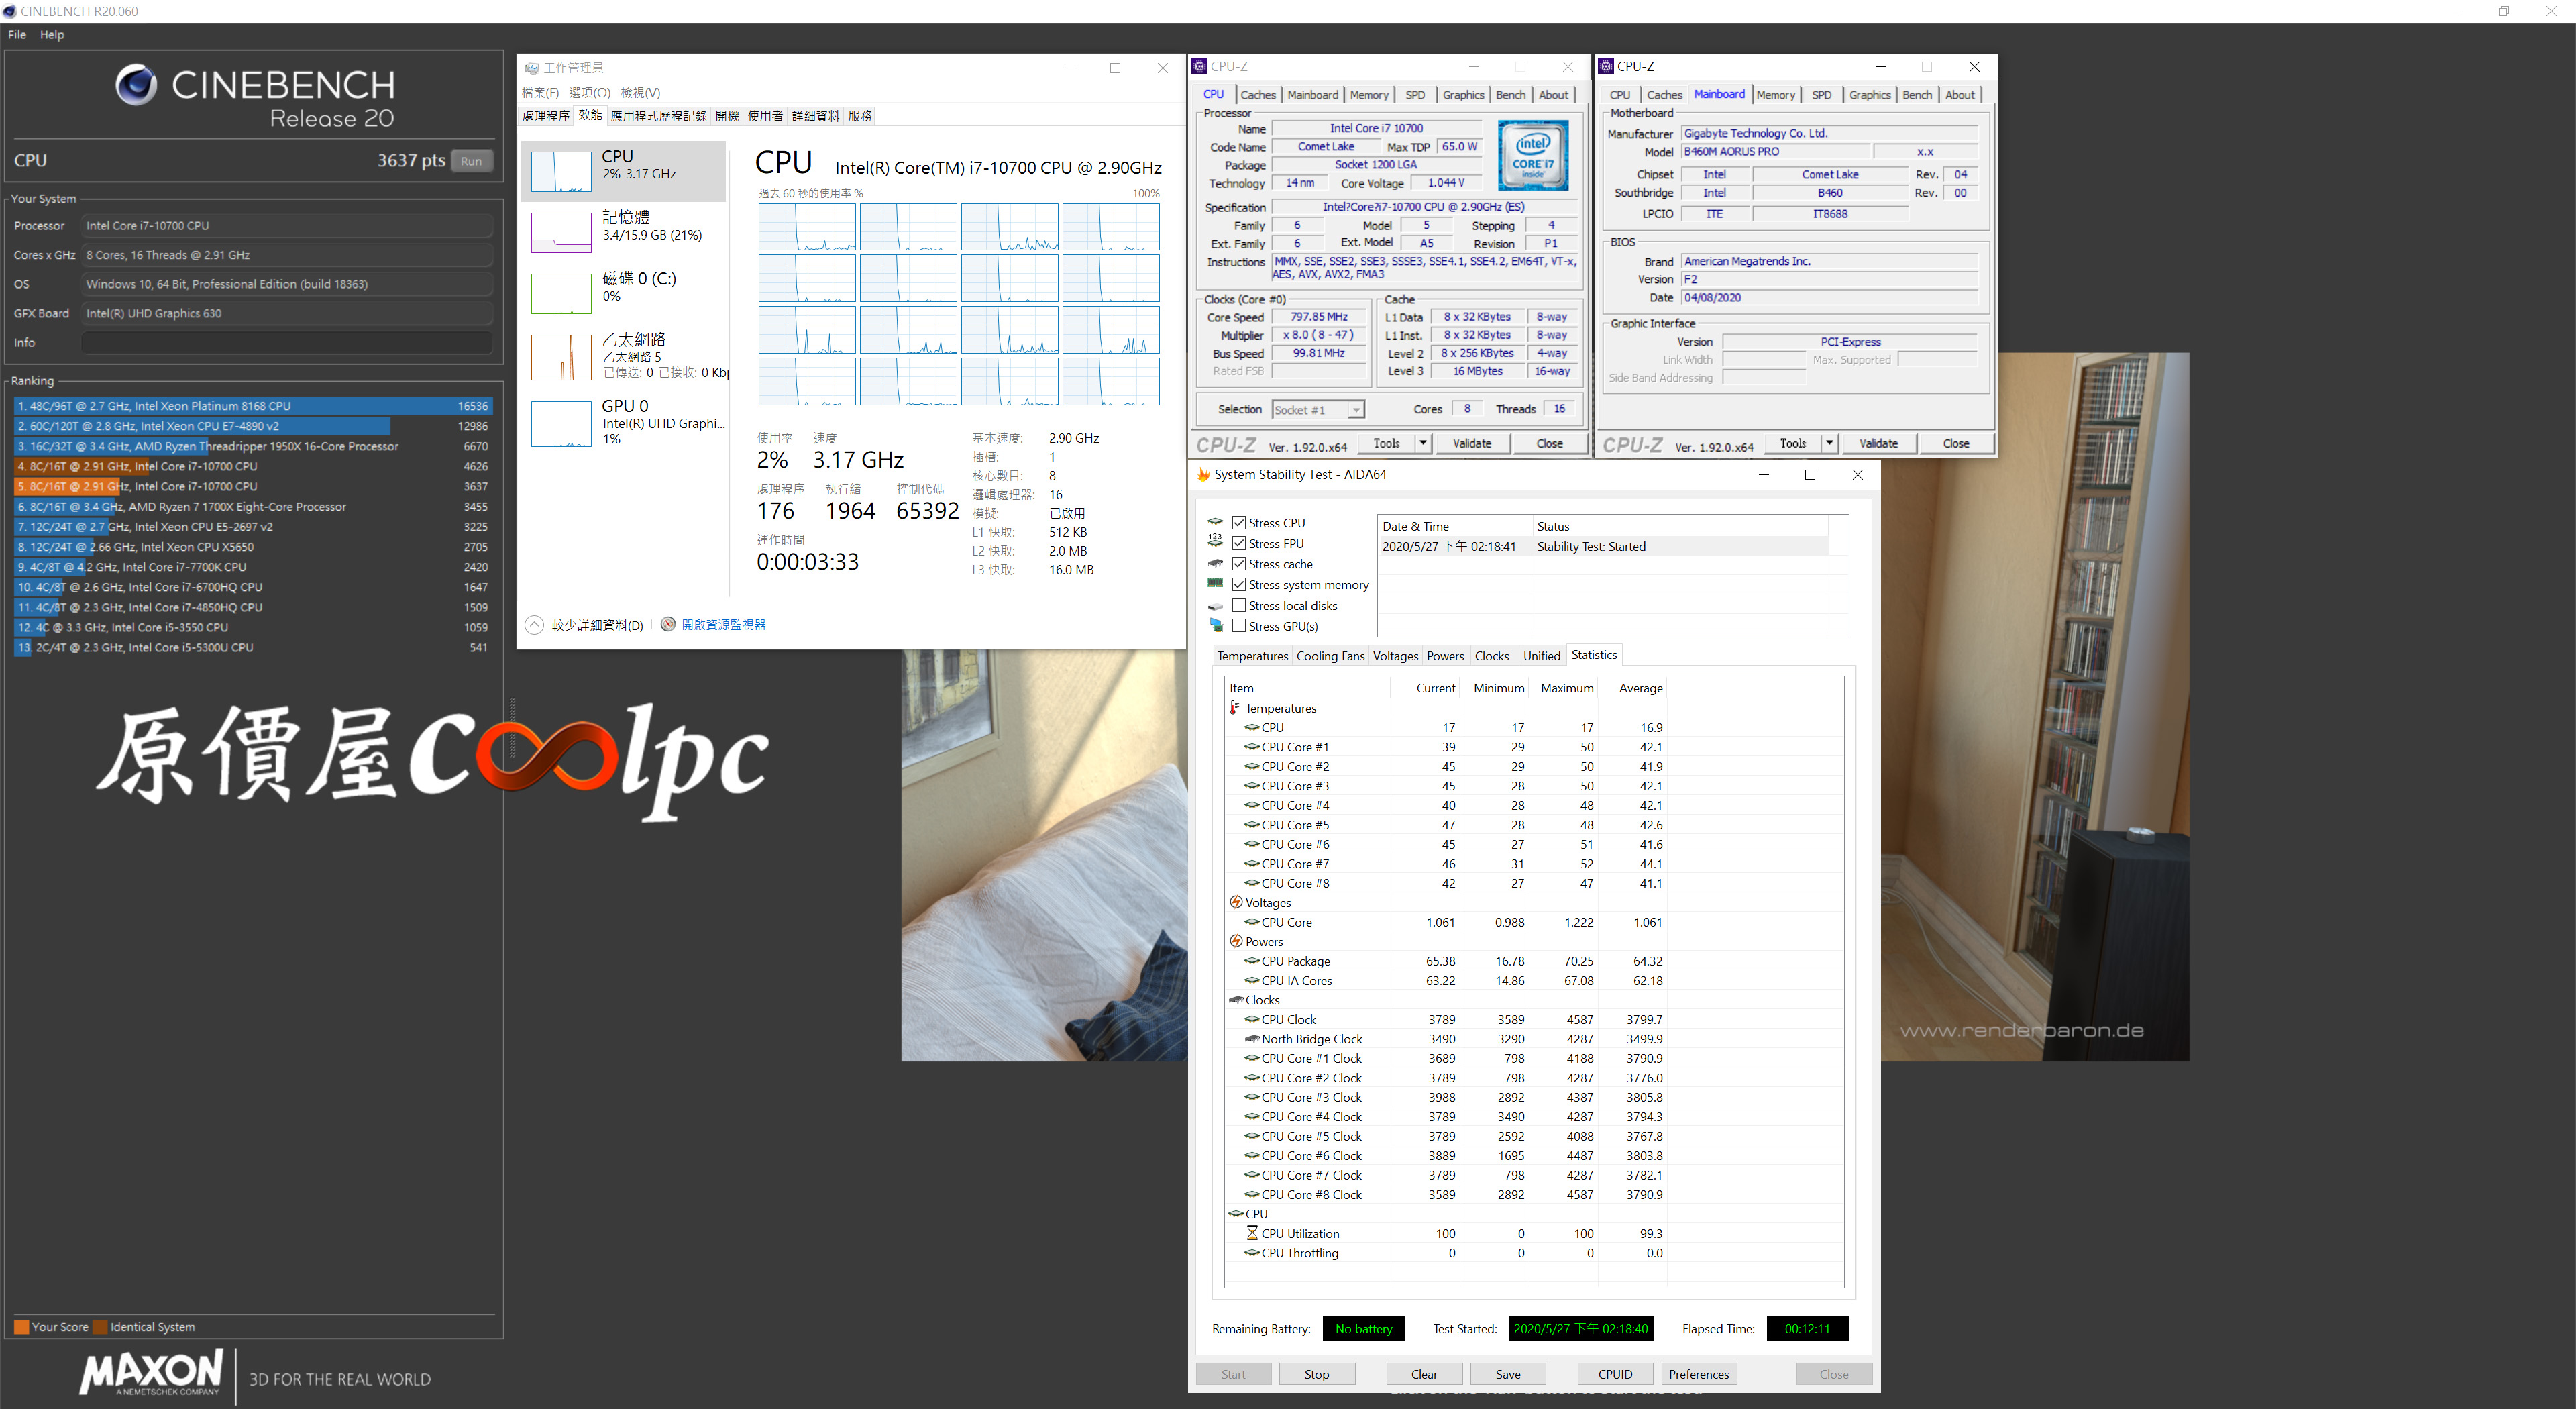
Task: Enable the Stress GPU(s) checkbox
Action: [x=1239, y=626]
